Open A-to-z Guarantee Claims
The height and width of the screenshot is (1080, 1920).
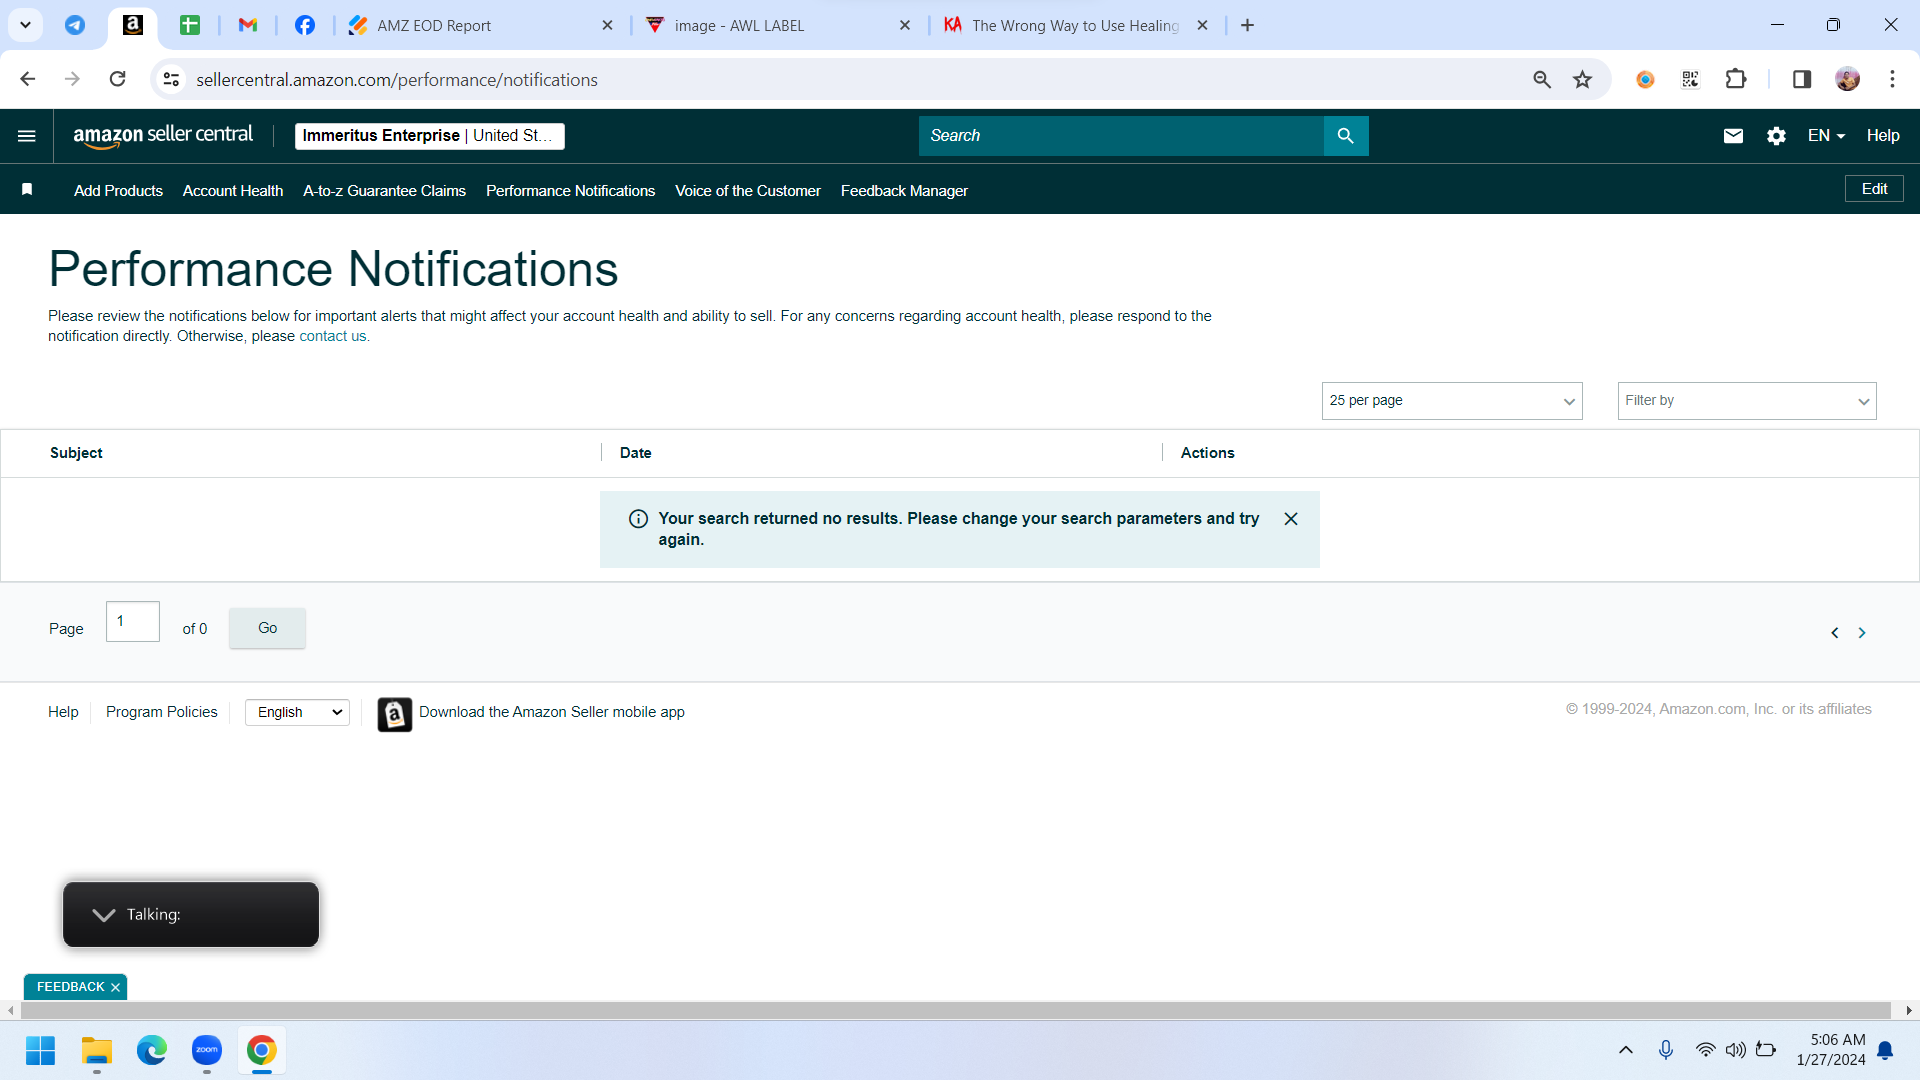[385, 191]
